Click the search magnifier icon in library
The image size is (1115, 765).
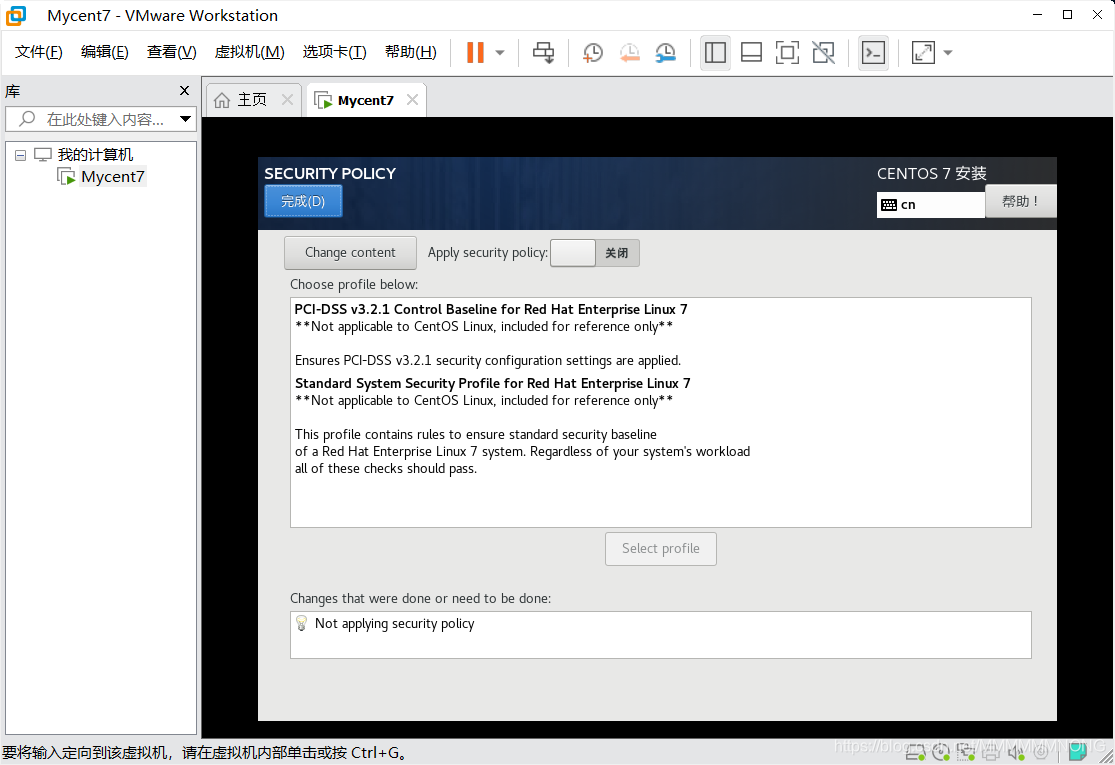(27, 119)
